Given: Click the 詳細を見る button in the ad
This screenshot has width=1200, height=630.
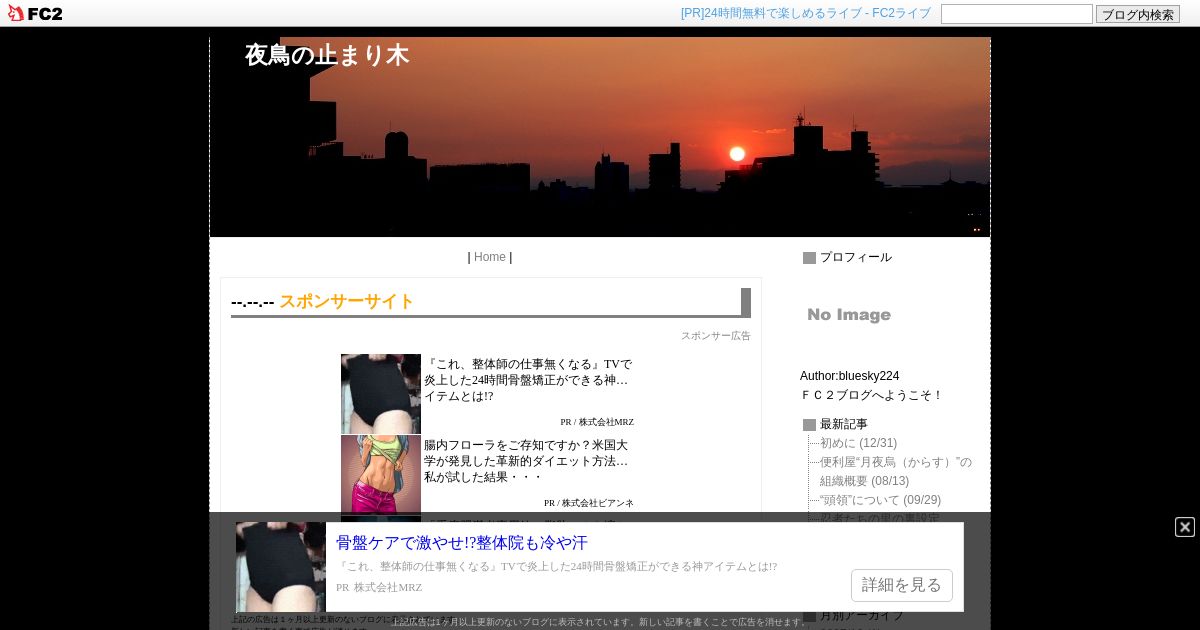Looking at the screenshot, I should pyautogui.click(x=901, y=585).
